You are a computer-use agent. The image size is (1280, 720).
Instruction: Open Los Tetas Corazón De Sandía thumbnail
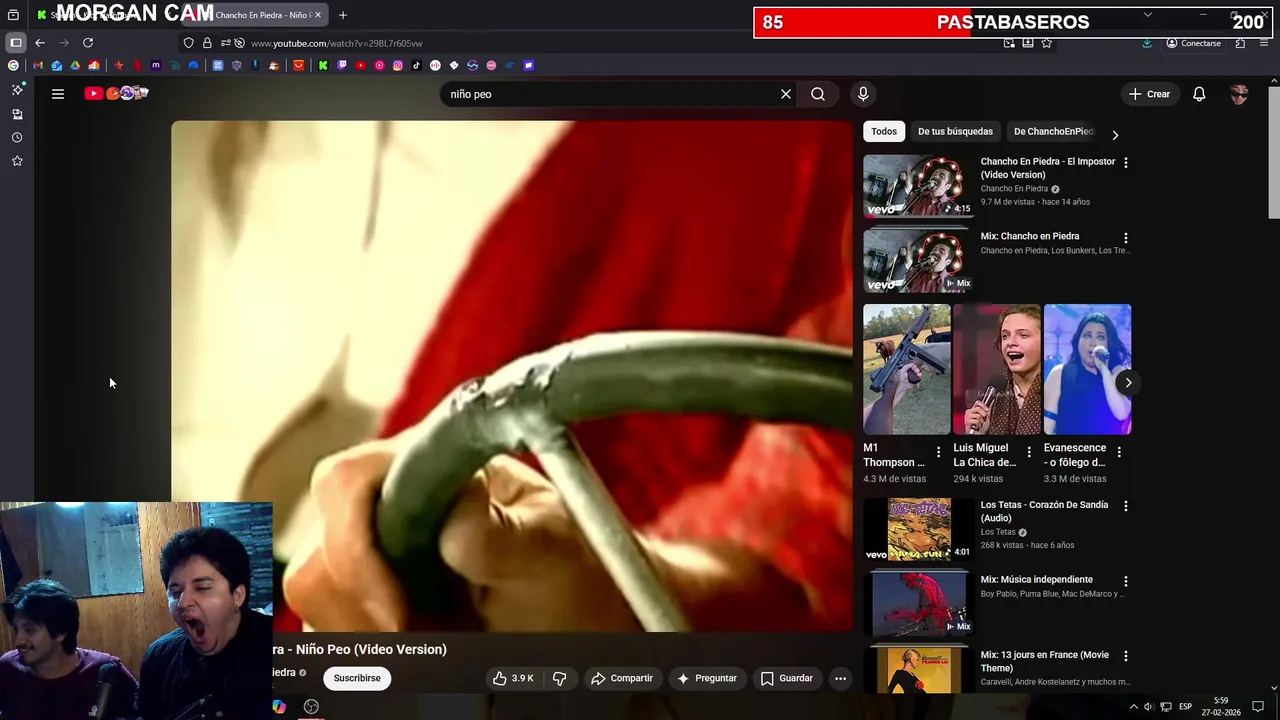[916, 529]
